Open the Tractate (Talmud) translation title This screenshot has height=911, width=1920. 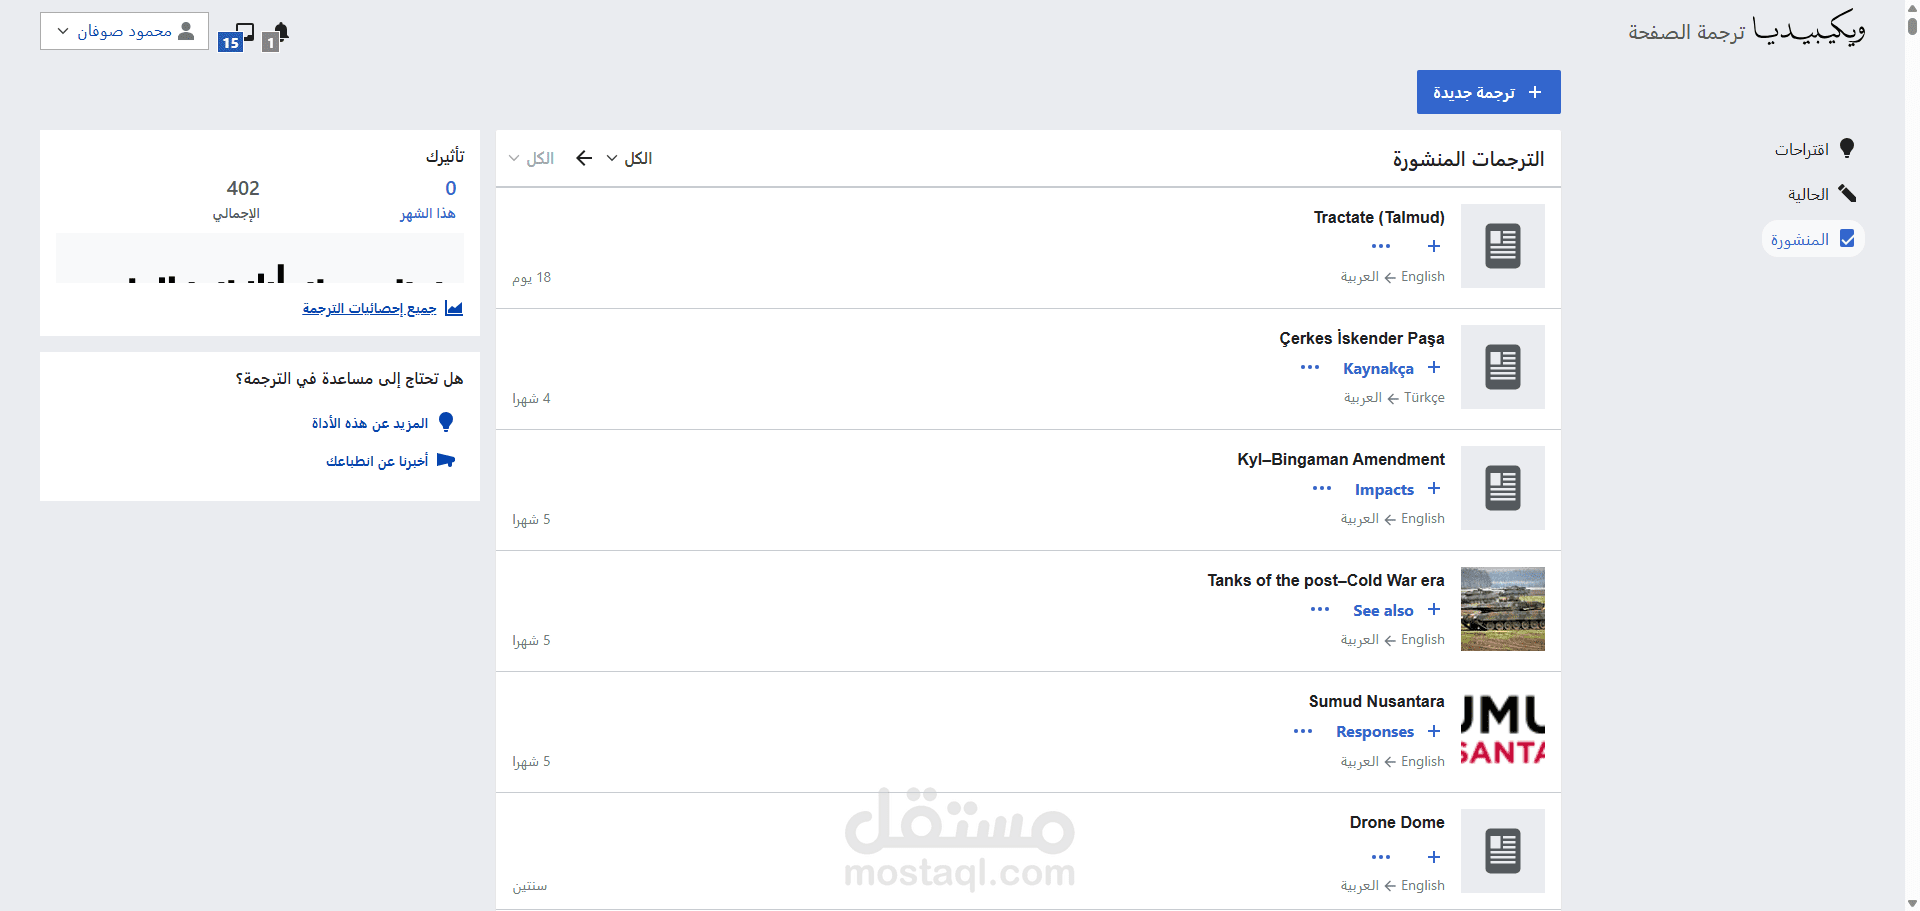(x=1379, y=217)
